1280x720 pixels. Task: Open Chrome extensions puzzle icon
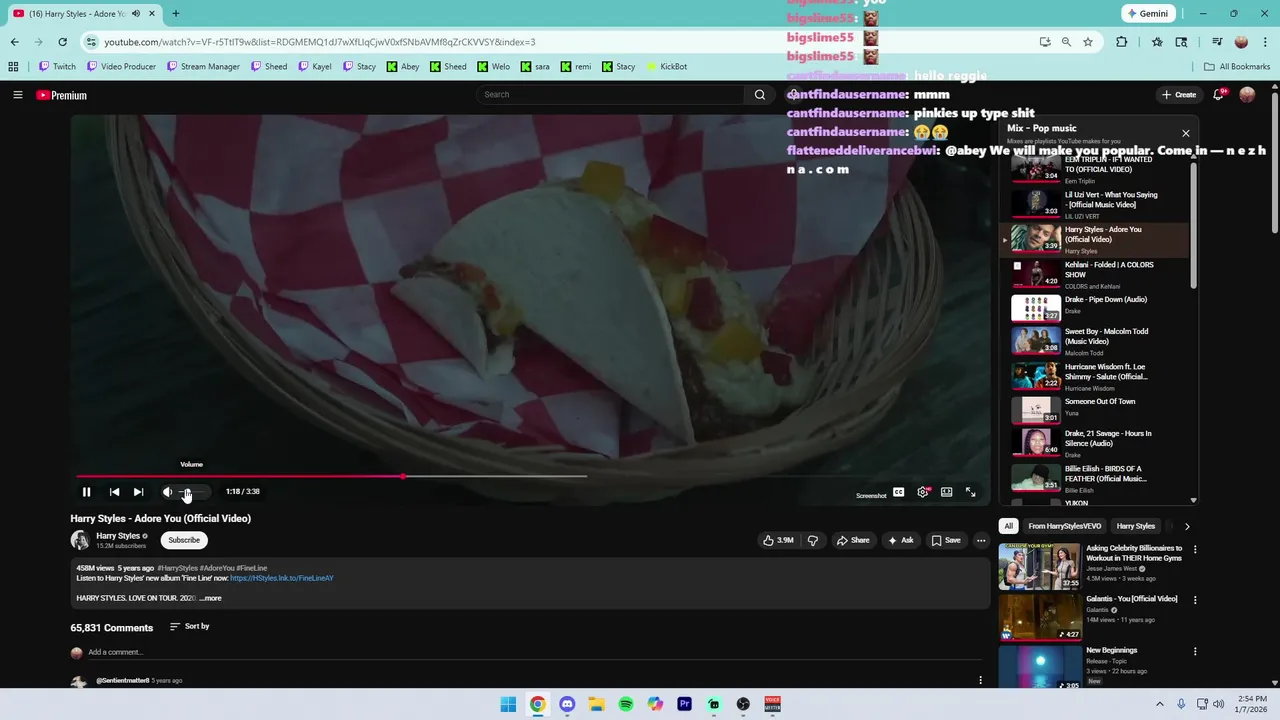coord(1121,42)
